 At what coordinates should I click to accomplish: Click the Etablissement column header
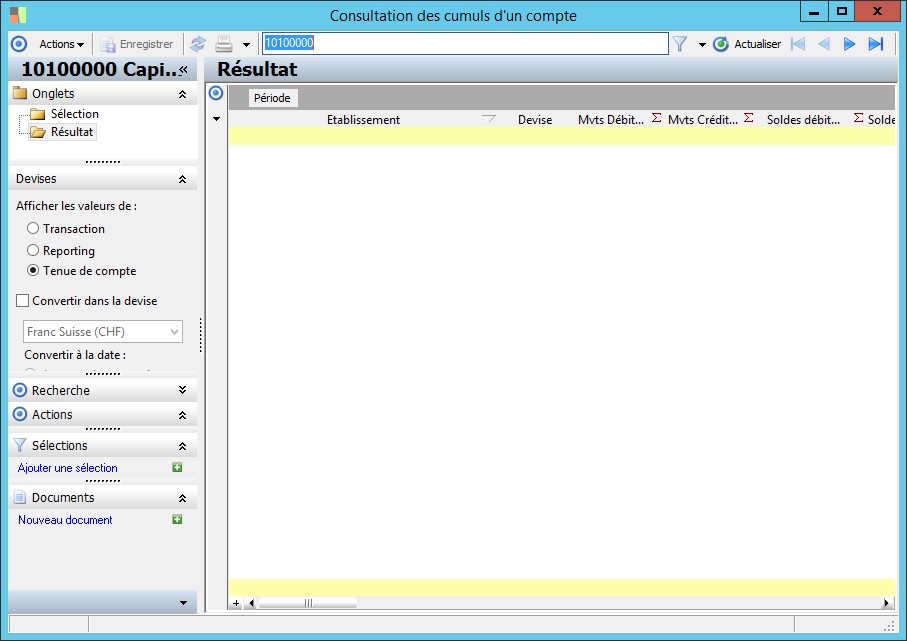[363, 120]
